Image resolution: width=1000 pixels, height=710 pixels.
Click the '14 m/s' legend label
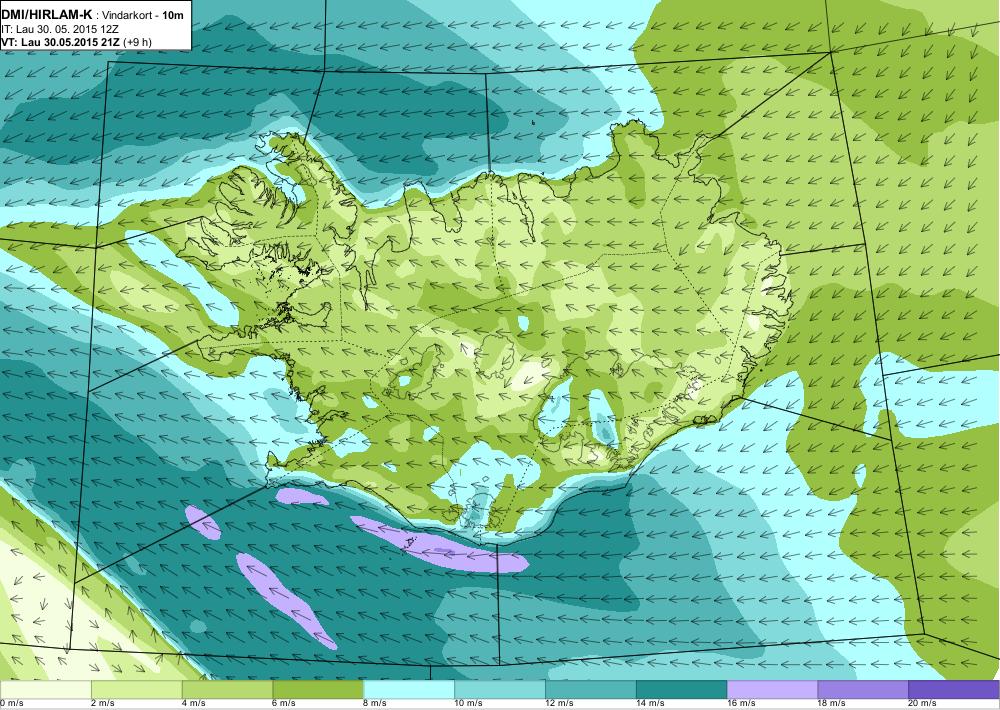[x=651, y=704]
